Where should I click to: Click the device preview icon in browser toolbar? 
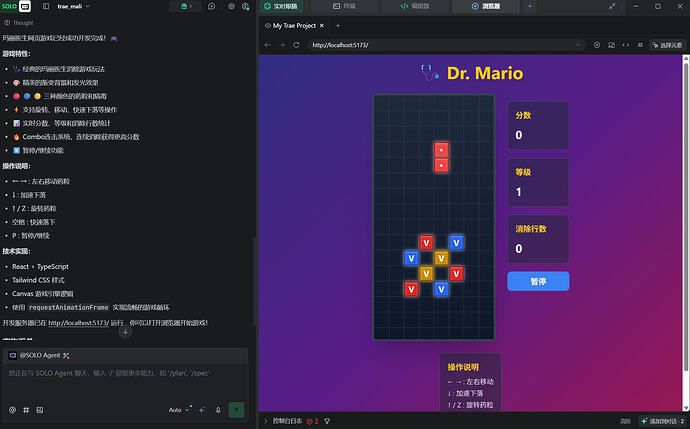[x=611, y=45]
